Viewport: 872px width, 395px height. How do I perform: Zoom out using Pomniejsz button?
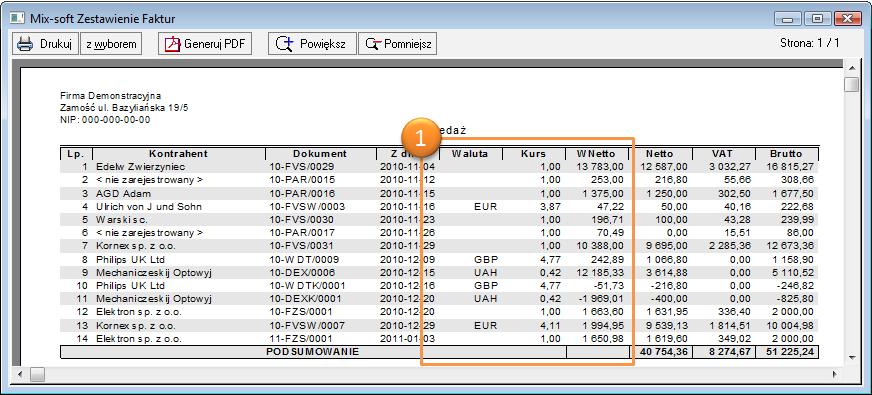click(x=398, y=44)
